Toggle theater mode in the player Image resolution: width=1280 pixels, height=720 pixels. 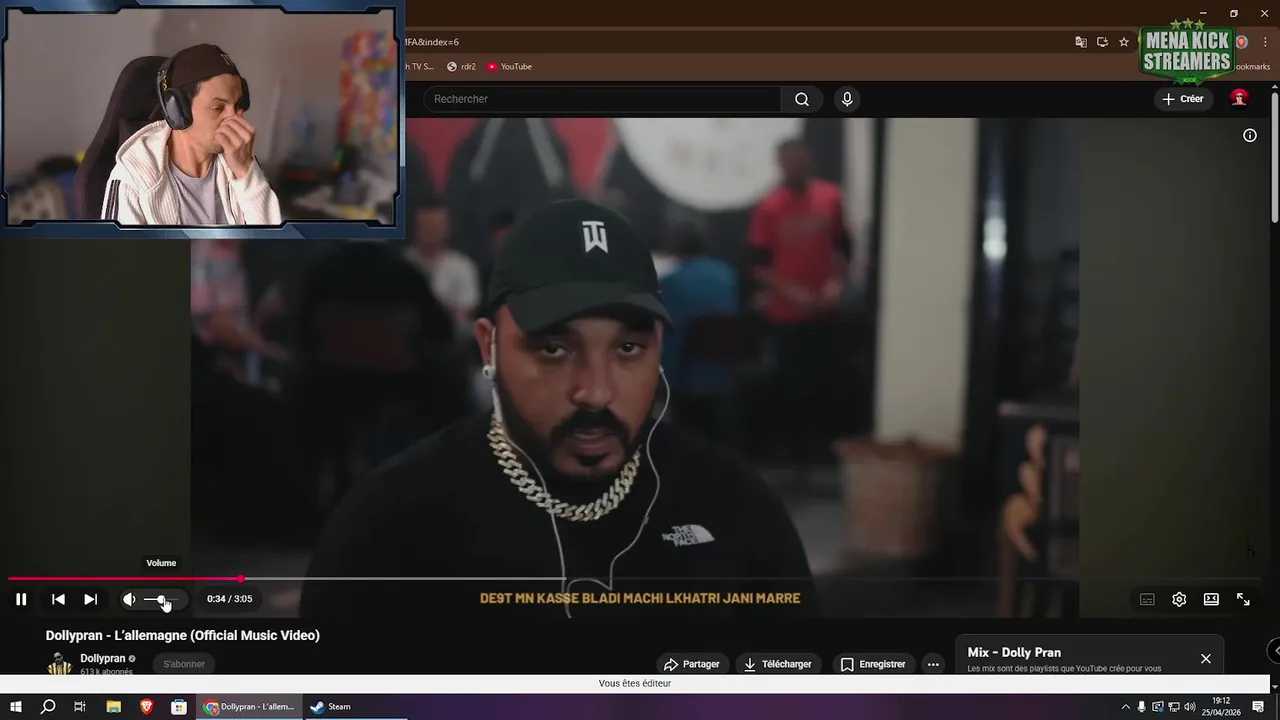(x=1211, y=599)
